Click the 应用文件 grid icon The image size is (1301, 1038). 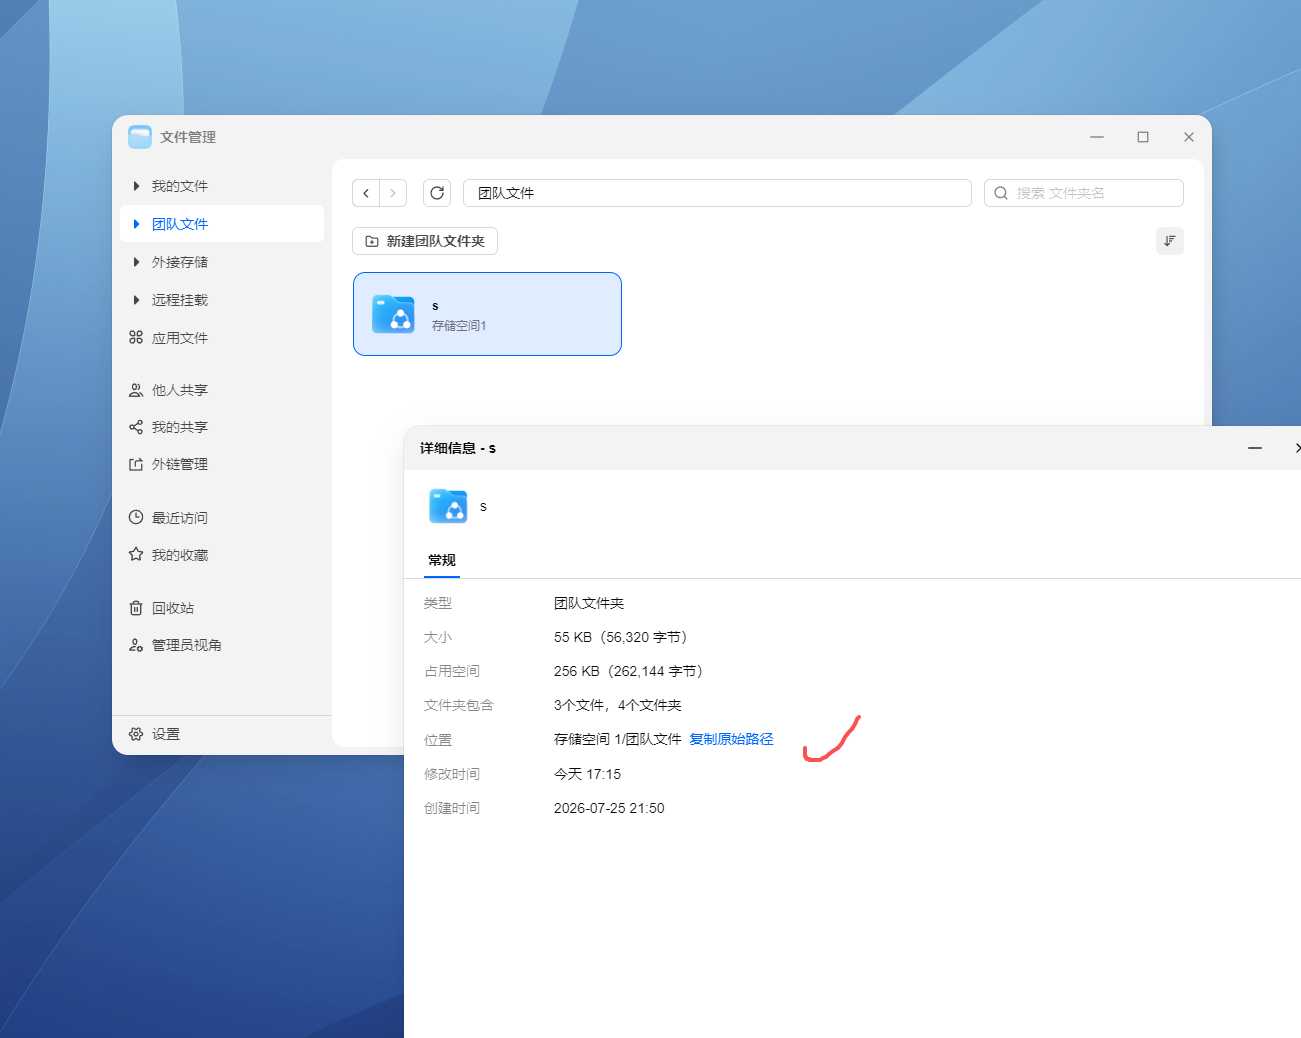point(136,338)
